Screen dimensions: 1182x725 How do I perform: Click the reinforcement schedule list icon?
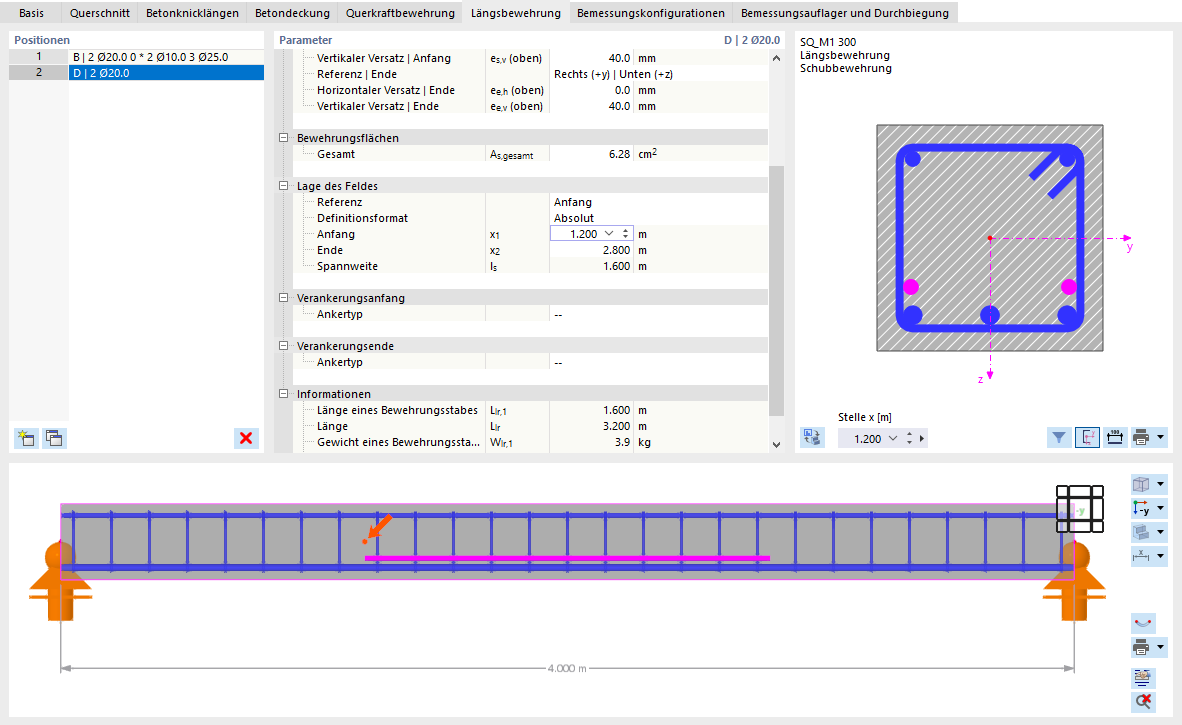[x=1144, y=678]
